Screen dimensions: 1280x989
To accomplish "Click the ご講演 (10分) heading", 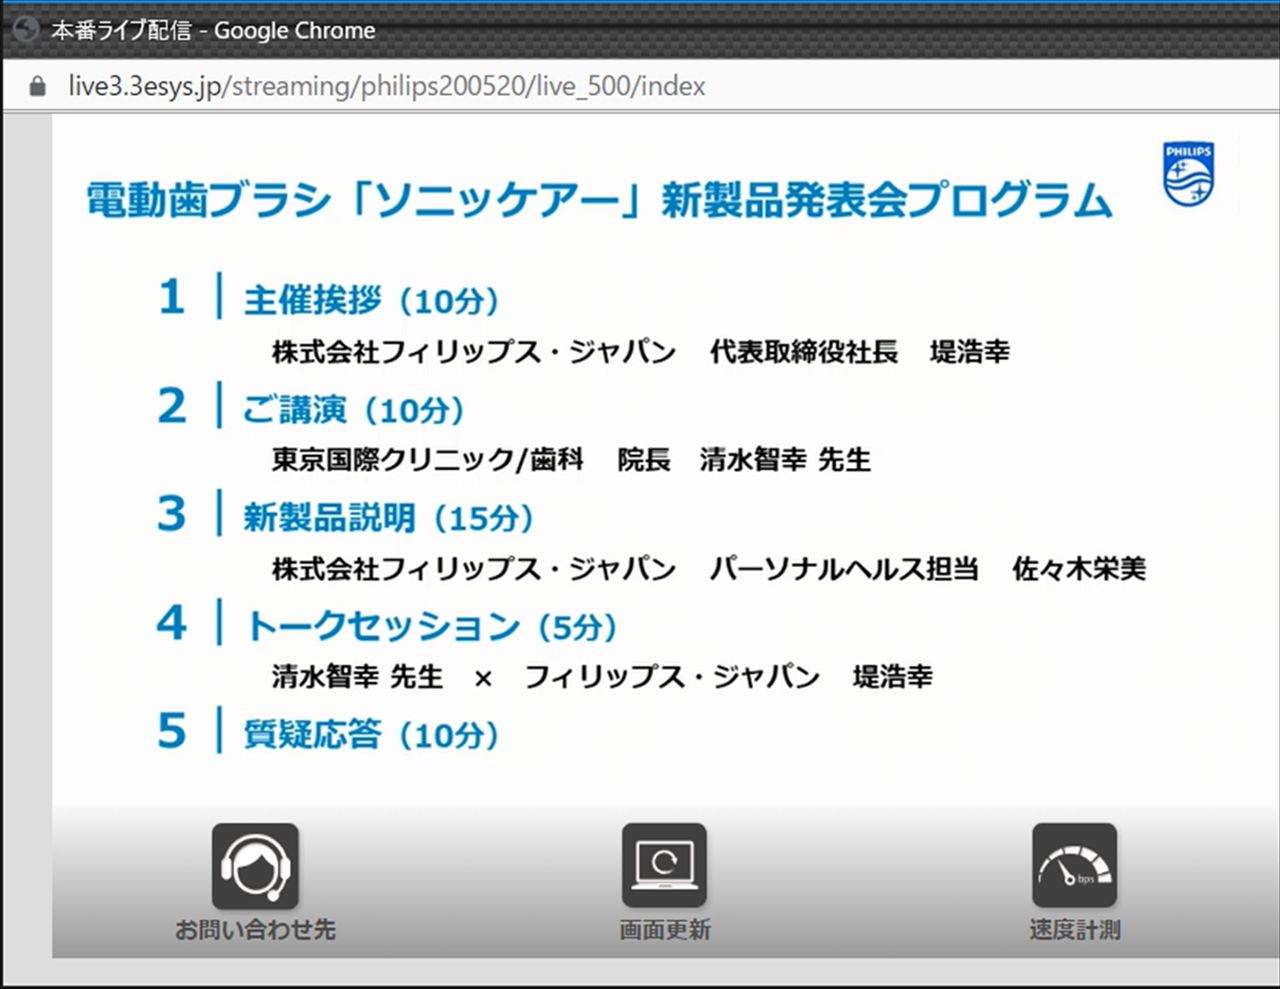I will (x=353, y=409).
